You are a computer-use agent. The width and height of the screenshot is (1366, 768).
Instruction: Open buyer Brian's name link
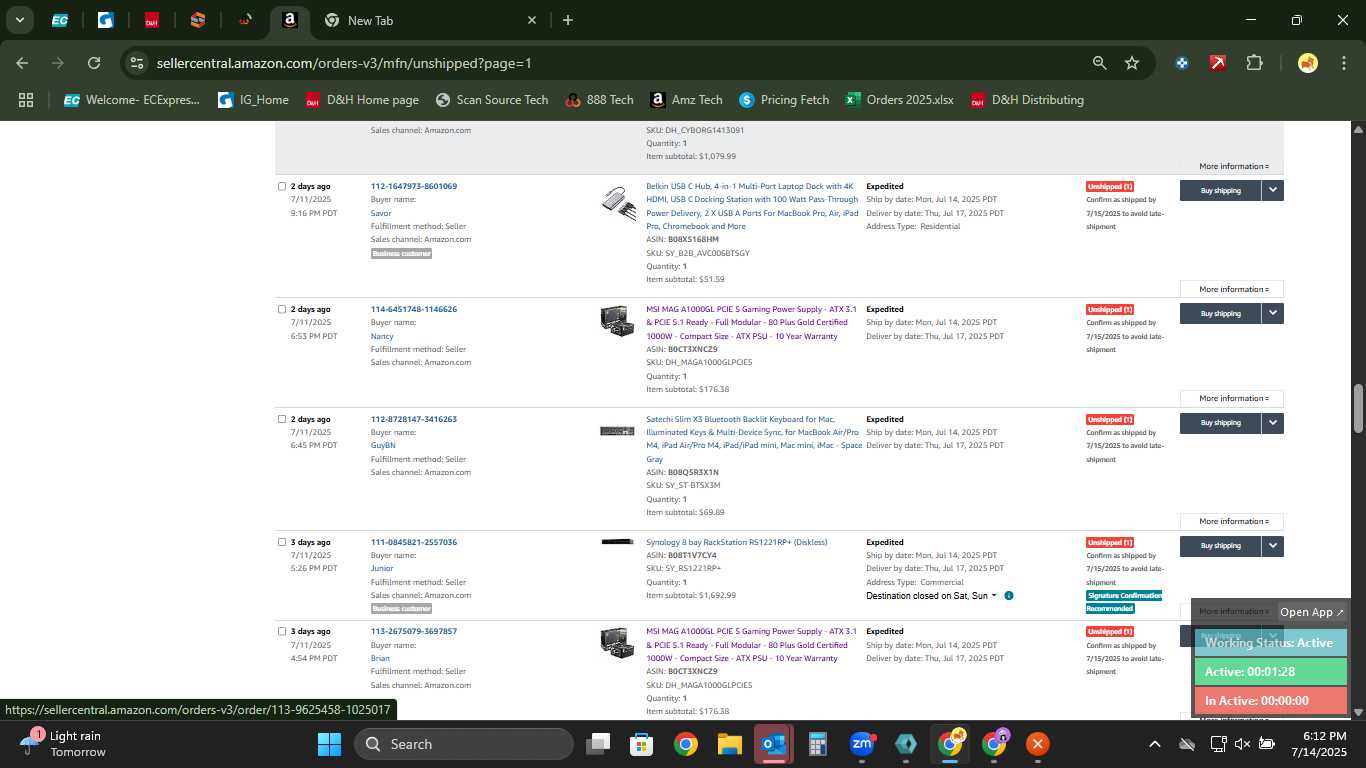pos(380,658)
